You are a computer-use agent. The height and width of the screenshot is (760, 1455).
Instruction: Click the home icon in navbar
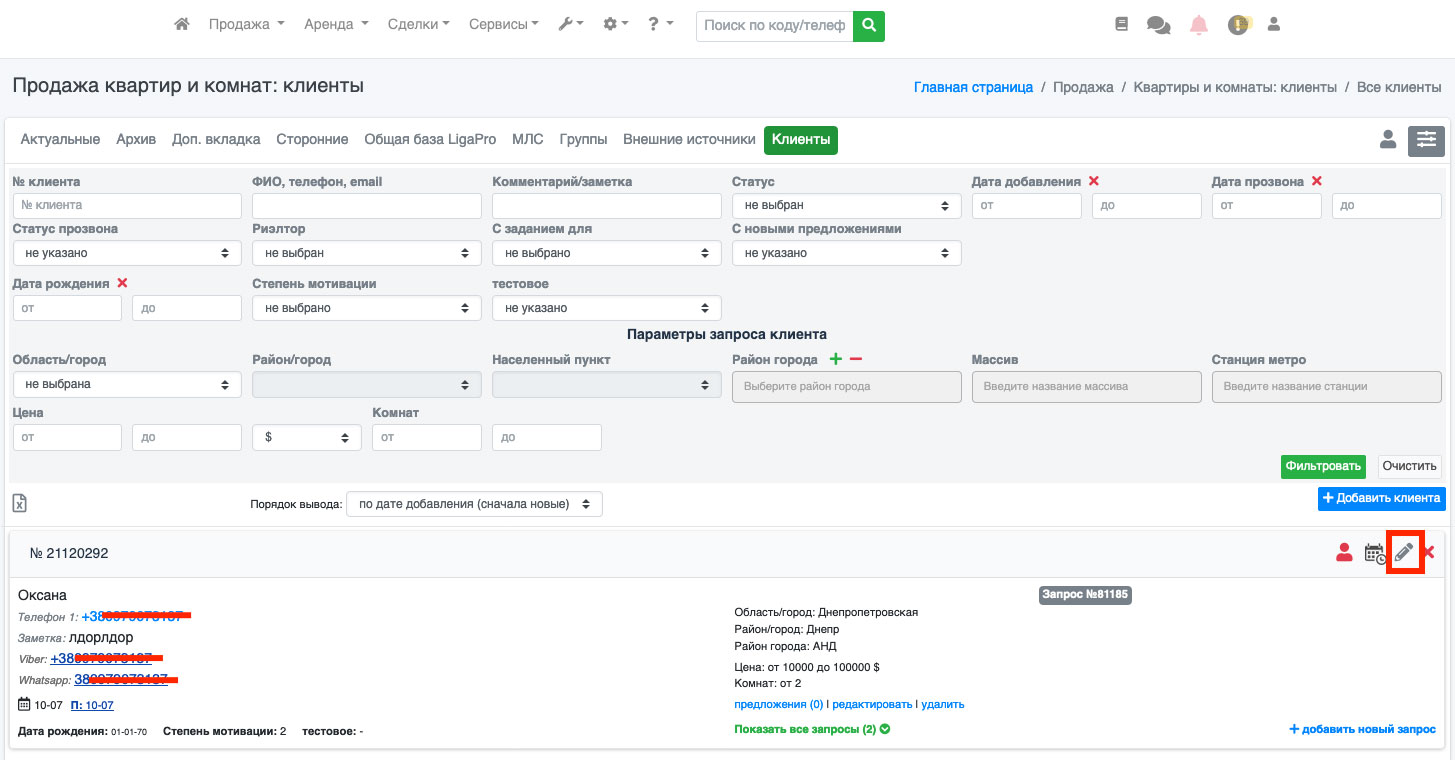pyautogui.click(x=182, y=25)
